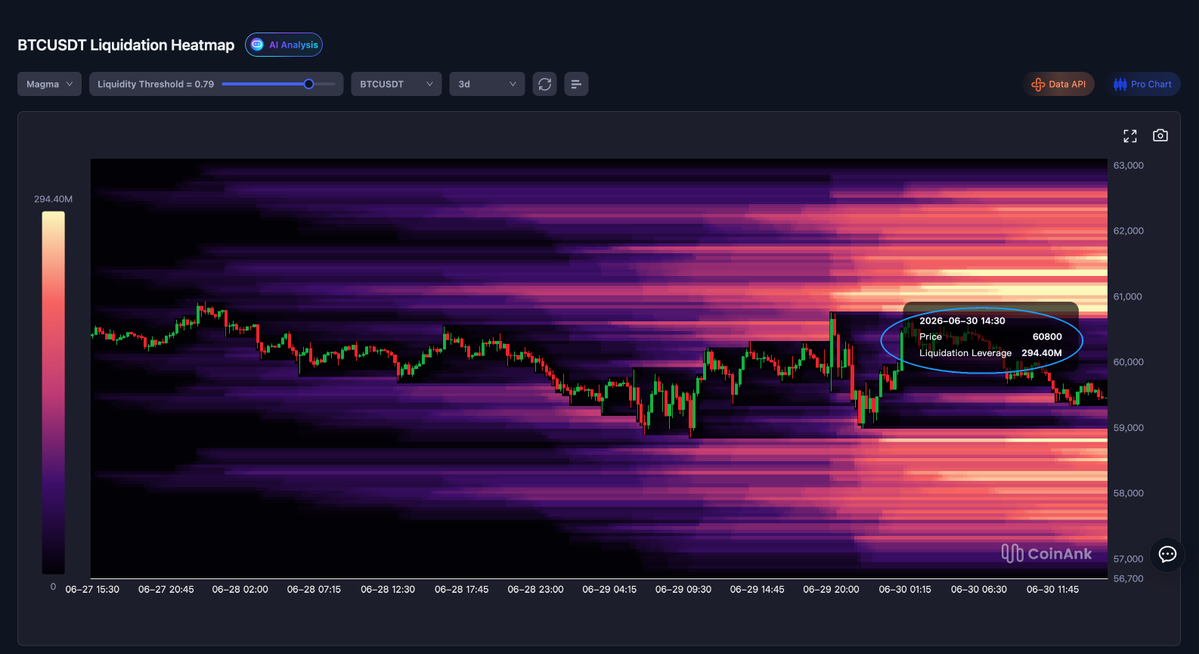This screenshot has width=1199, height=654.
Task: Click the Data API orange icon
Action: [1038, 84]
